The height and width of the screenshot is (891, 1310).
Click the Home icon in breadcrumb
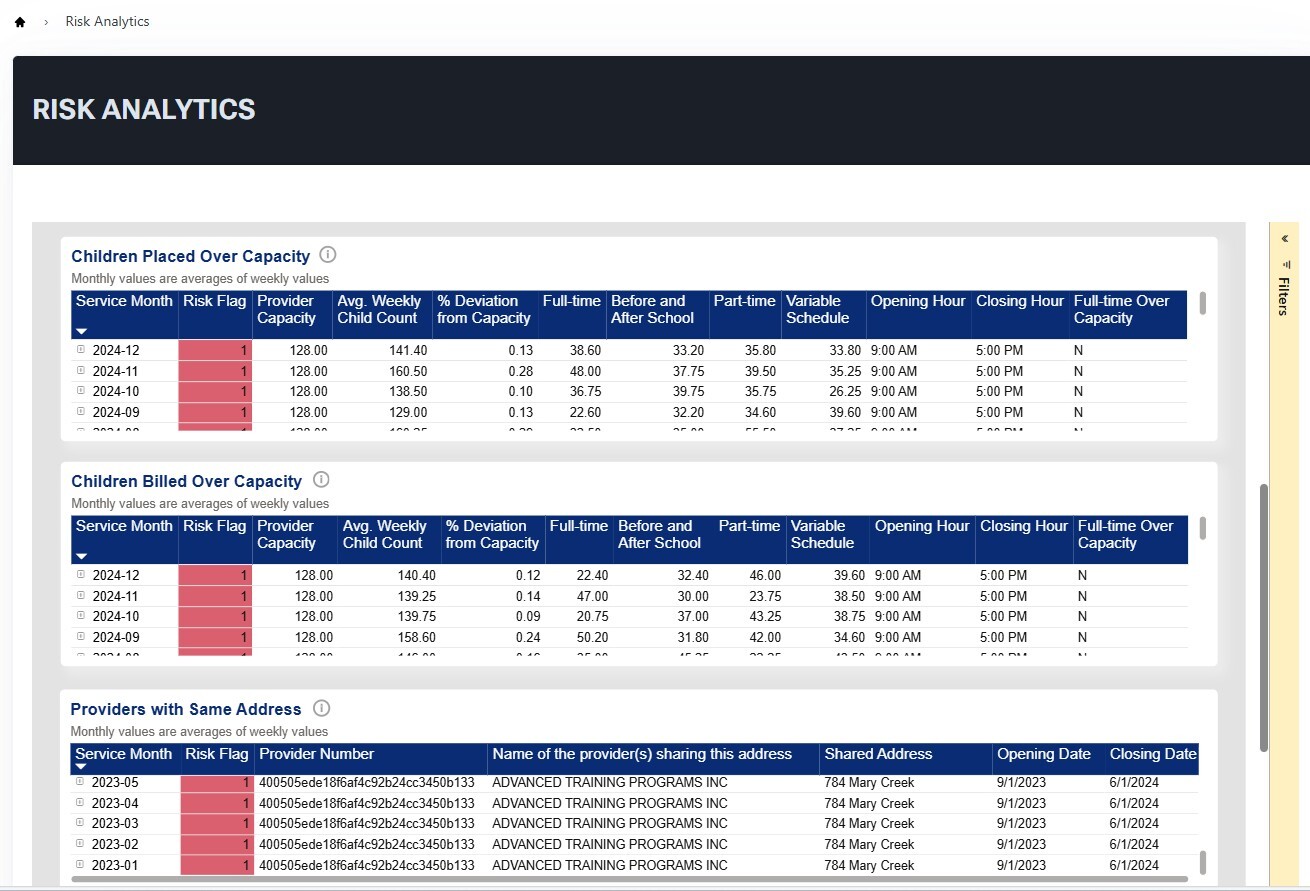tap(20, 22)
